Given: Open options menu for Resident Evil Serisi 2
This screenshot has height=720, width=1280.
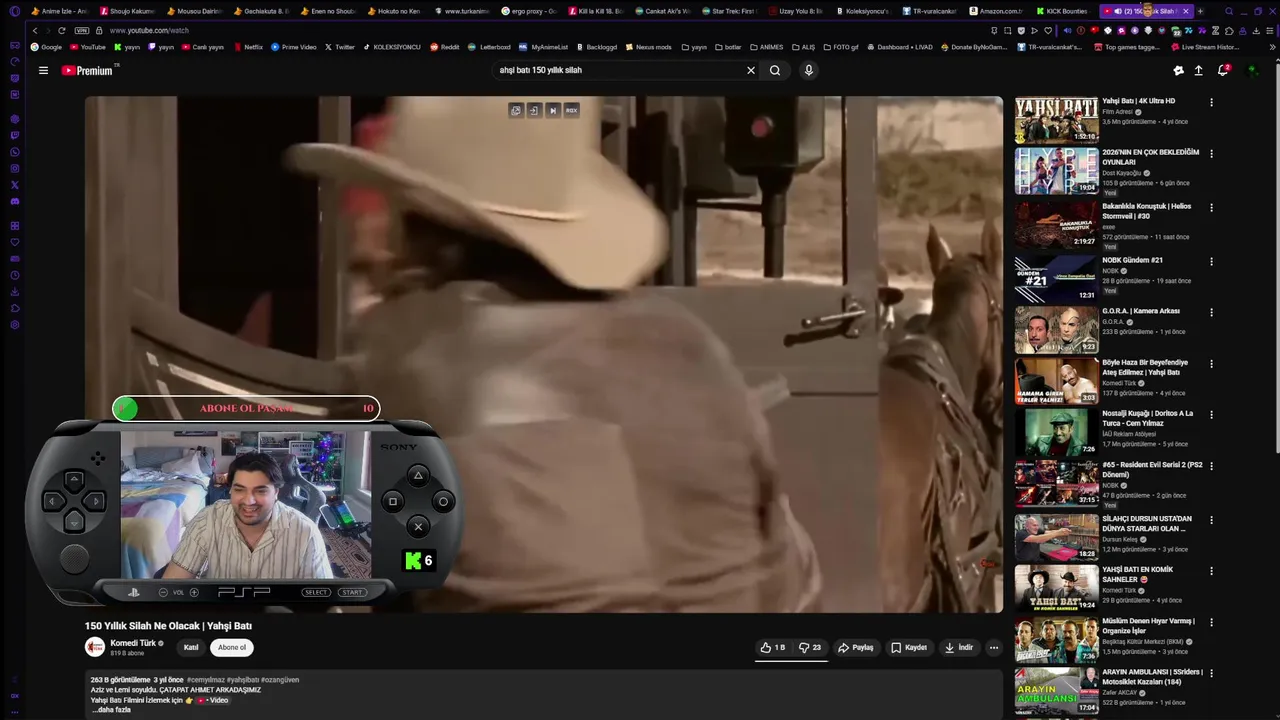Looking at the screenshot, I should [x=1211, y=467].
